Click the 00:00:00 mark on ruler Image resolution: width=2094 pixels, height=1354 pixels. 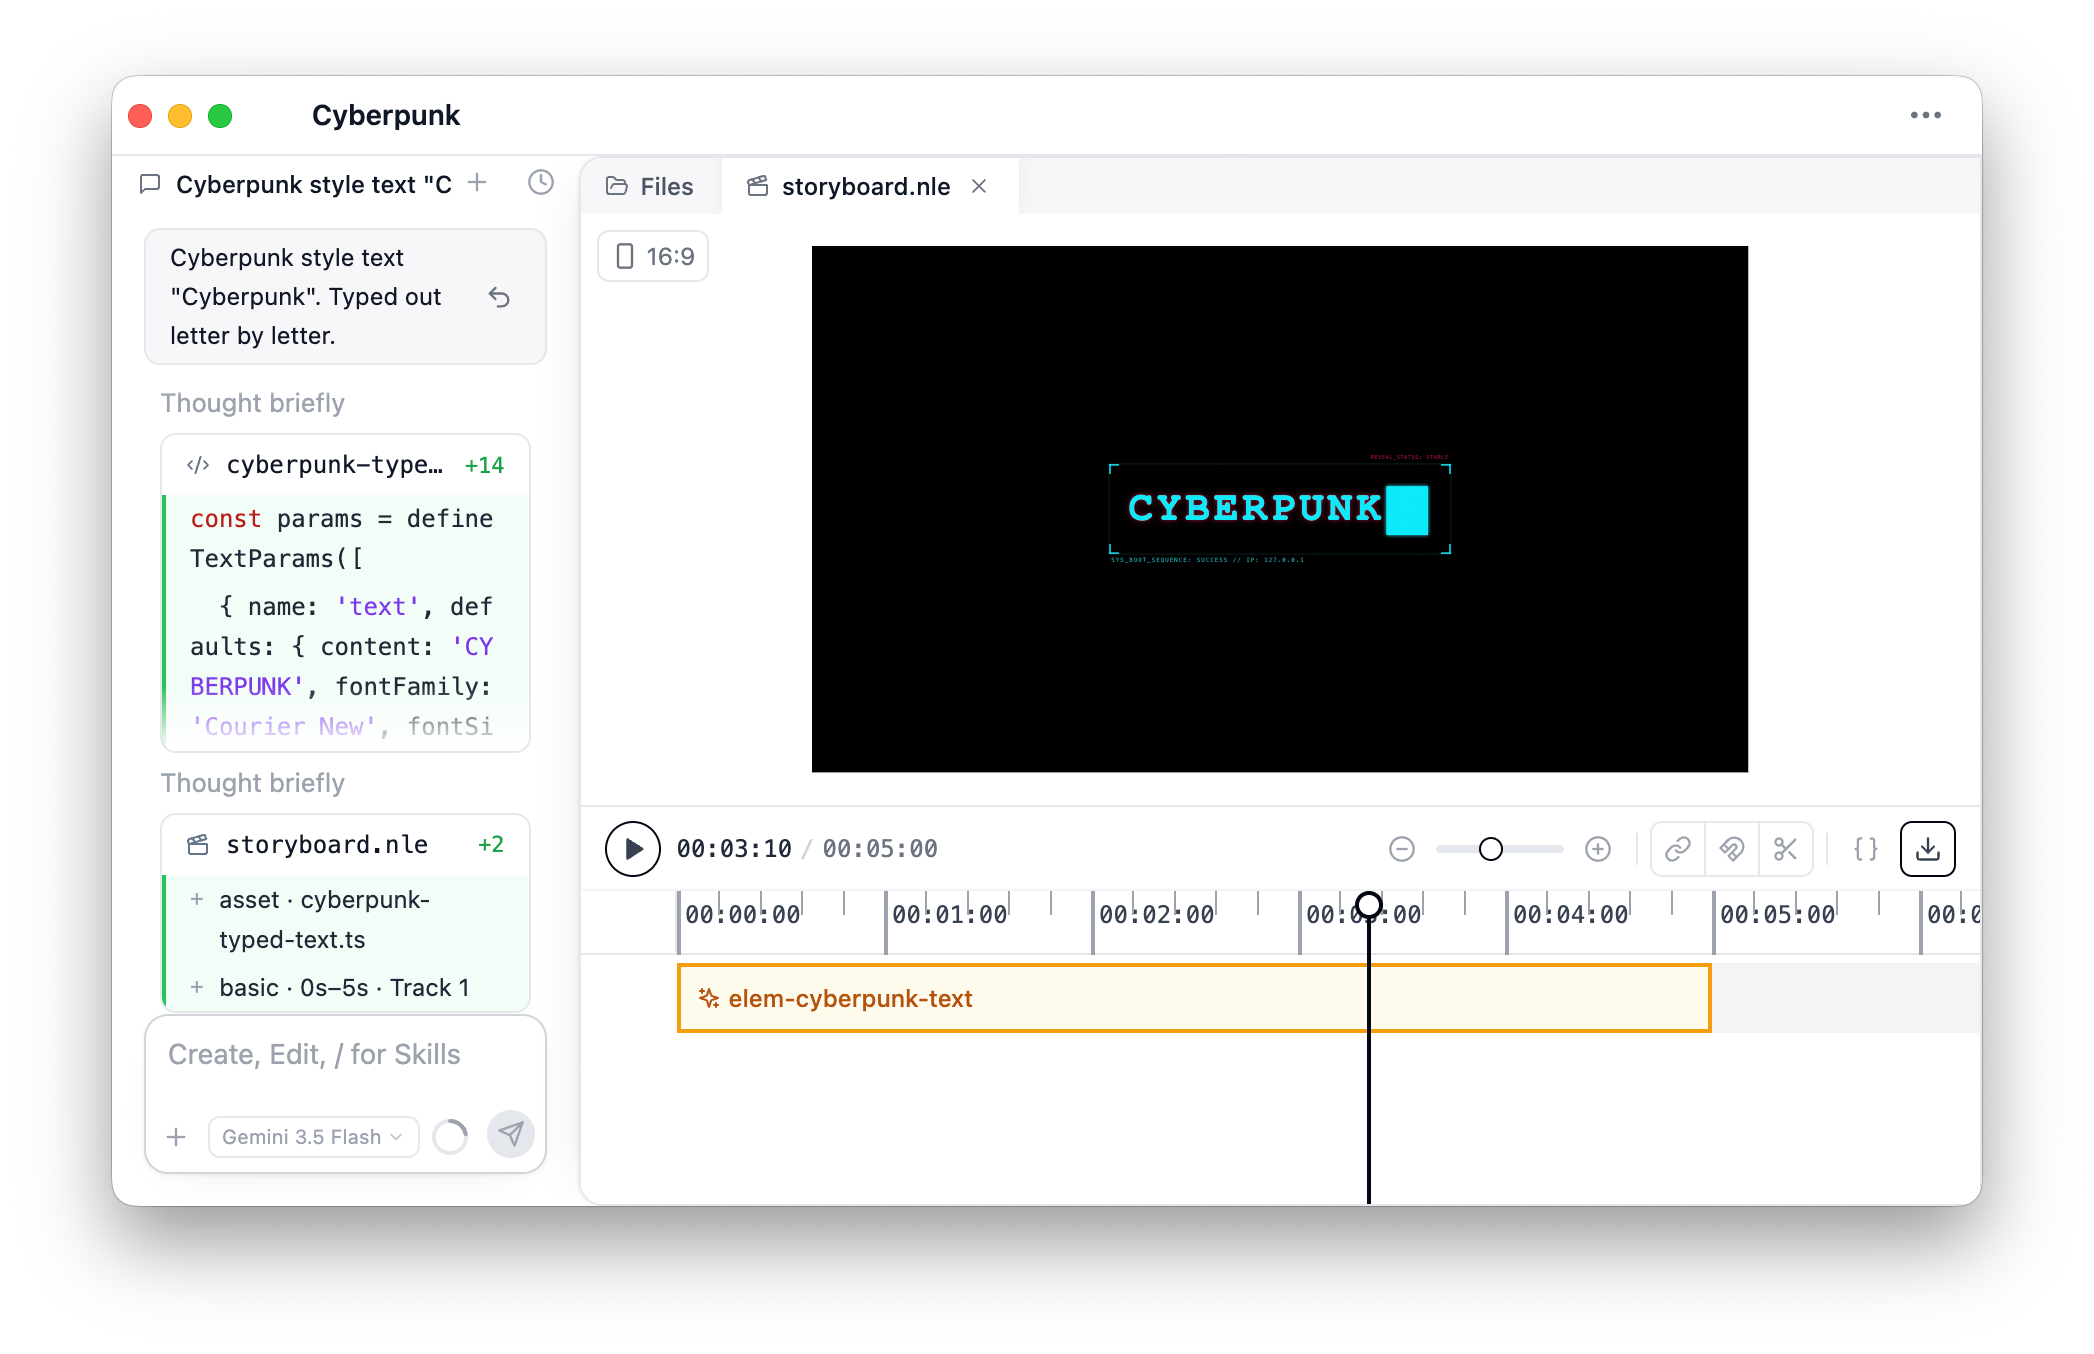[x=742, y=915]
